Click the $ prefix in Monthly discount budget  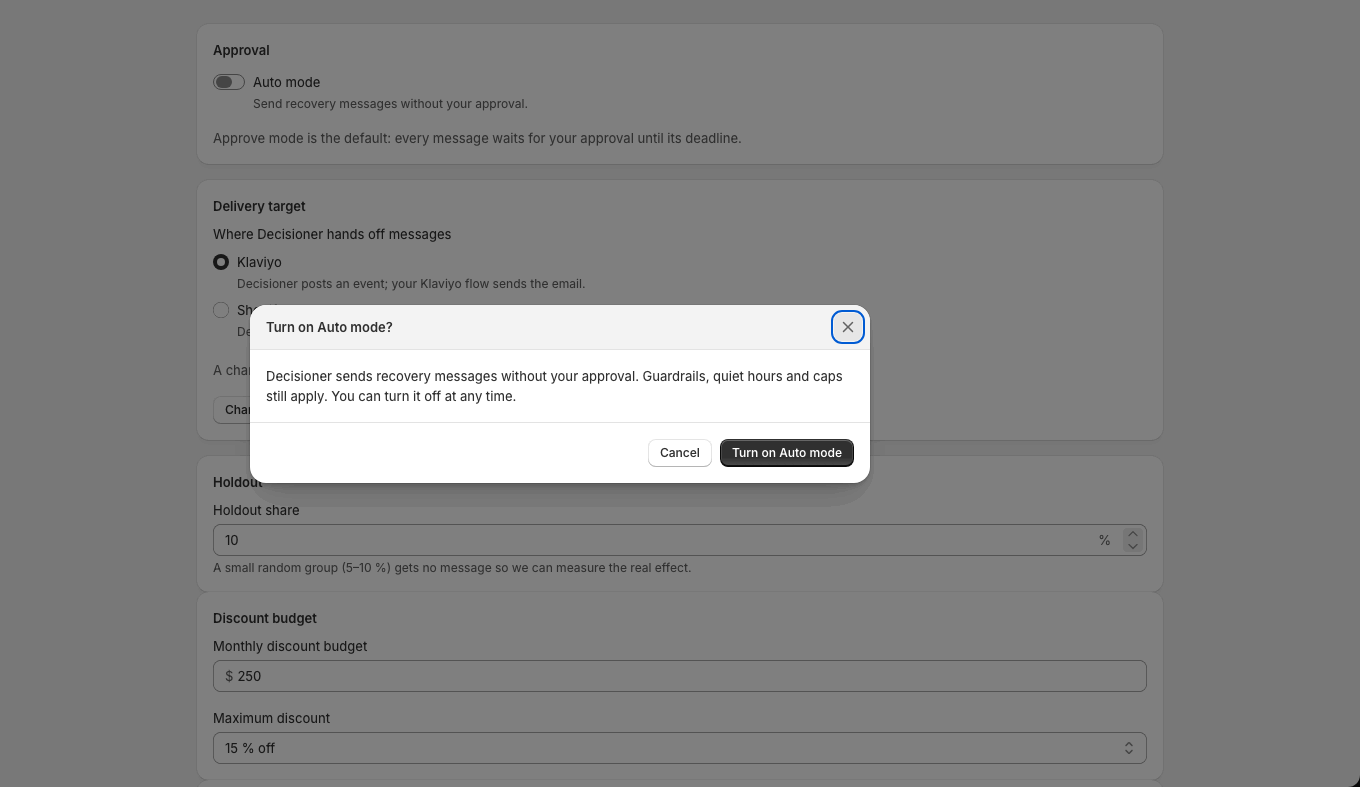coord(229,676)
